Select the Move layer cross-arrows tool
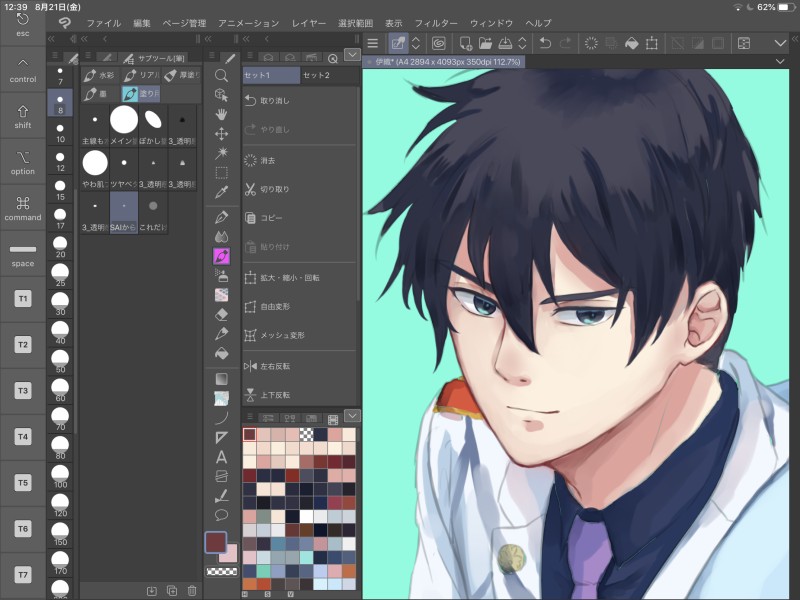This screenshot has height=600, width=800. click(221, 134)
